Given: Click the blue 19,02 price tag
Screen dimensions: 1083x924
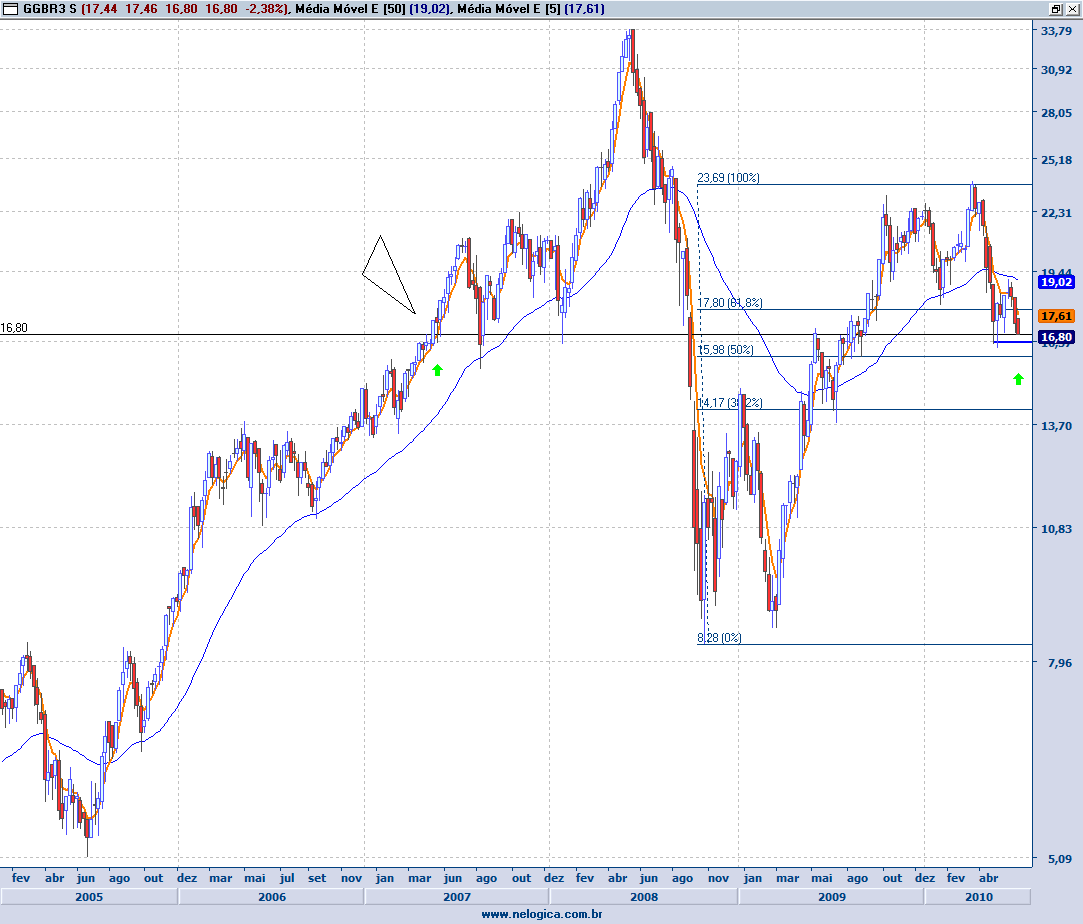Looking at the screenshot, I should click(x=1057, y=282).
